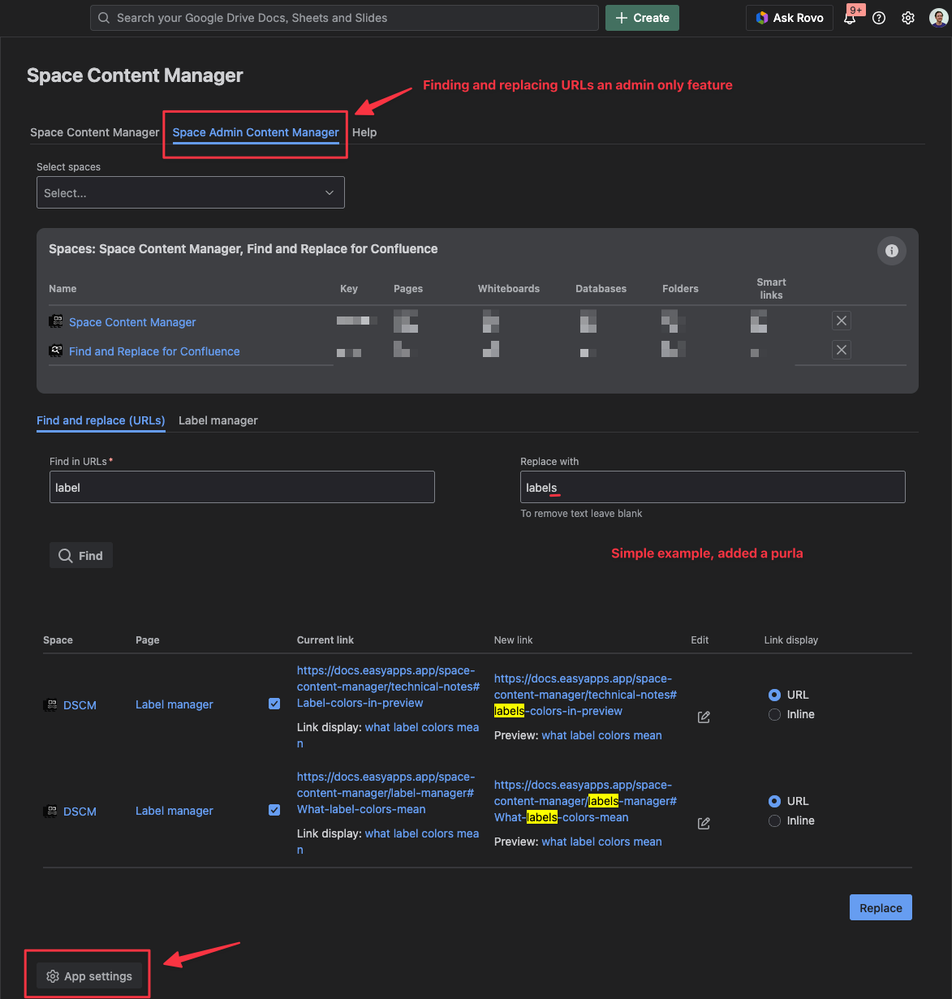Open the spaces info icon
The width and height of the screenshot is (952, 999).
(x=891, y=250)
